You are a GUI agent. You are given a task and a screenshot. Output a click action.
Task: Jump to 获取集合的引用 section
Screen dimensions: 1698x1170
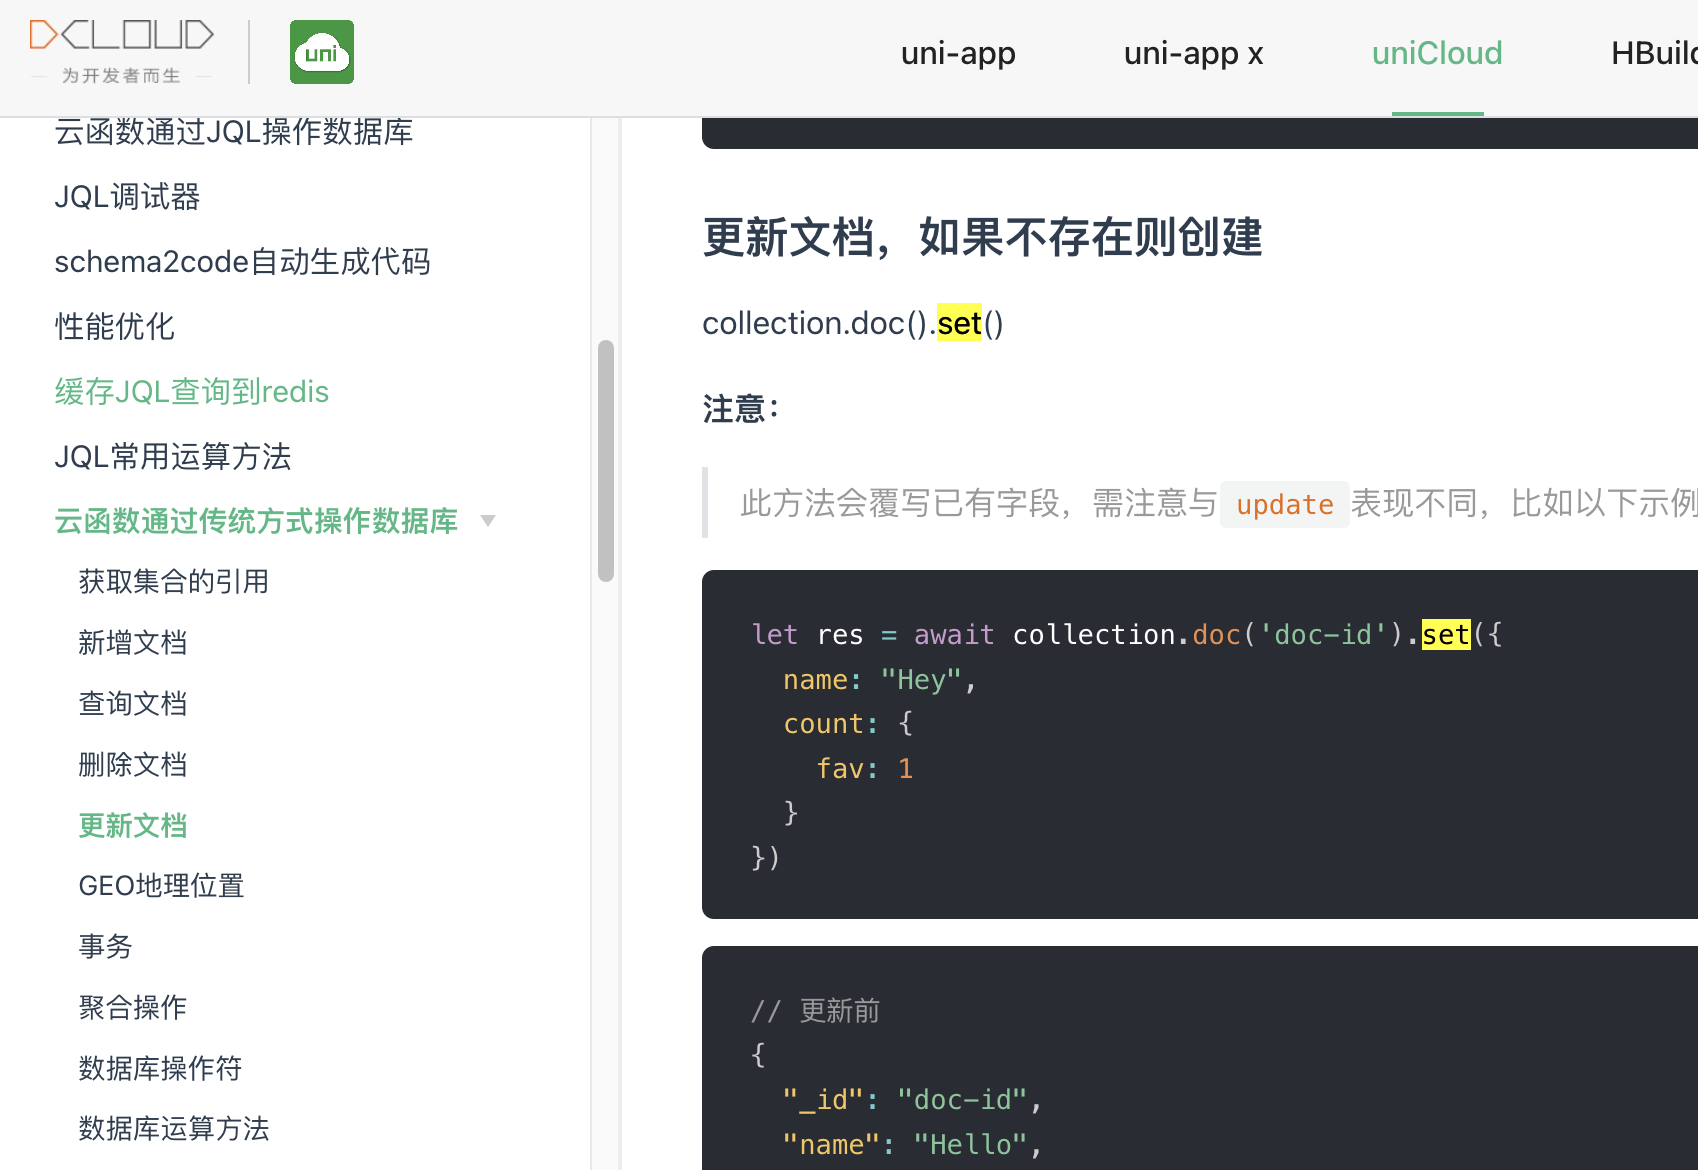[173, 582]
